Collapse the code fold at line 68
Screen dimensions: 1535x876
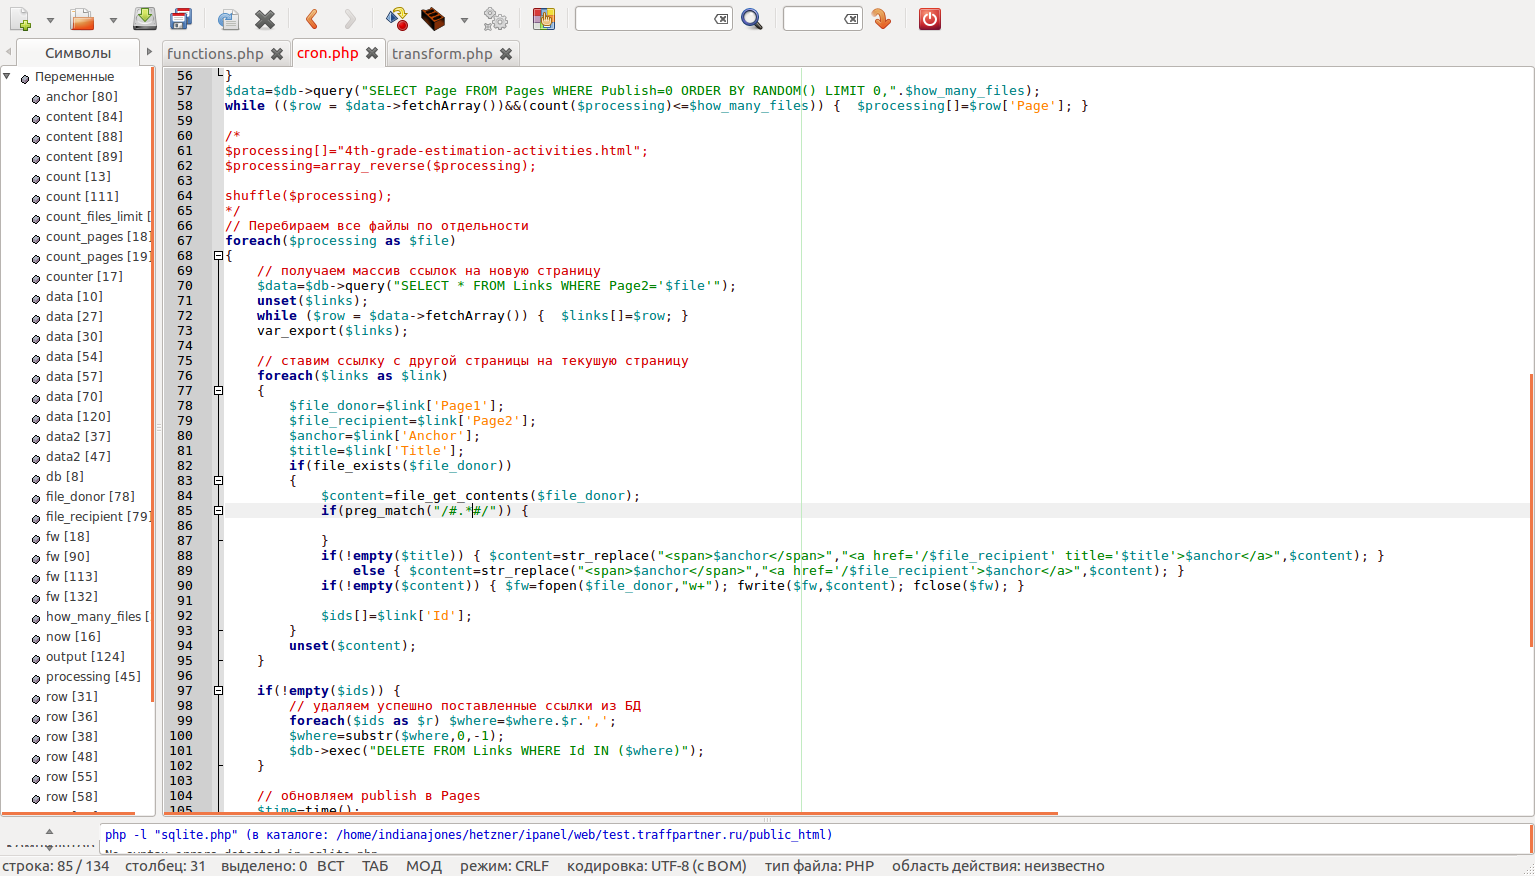[x=218, y=256]
